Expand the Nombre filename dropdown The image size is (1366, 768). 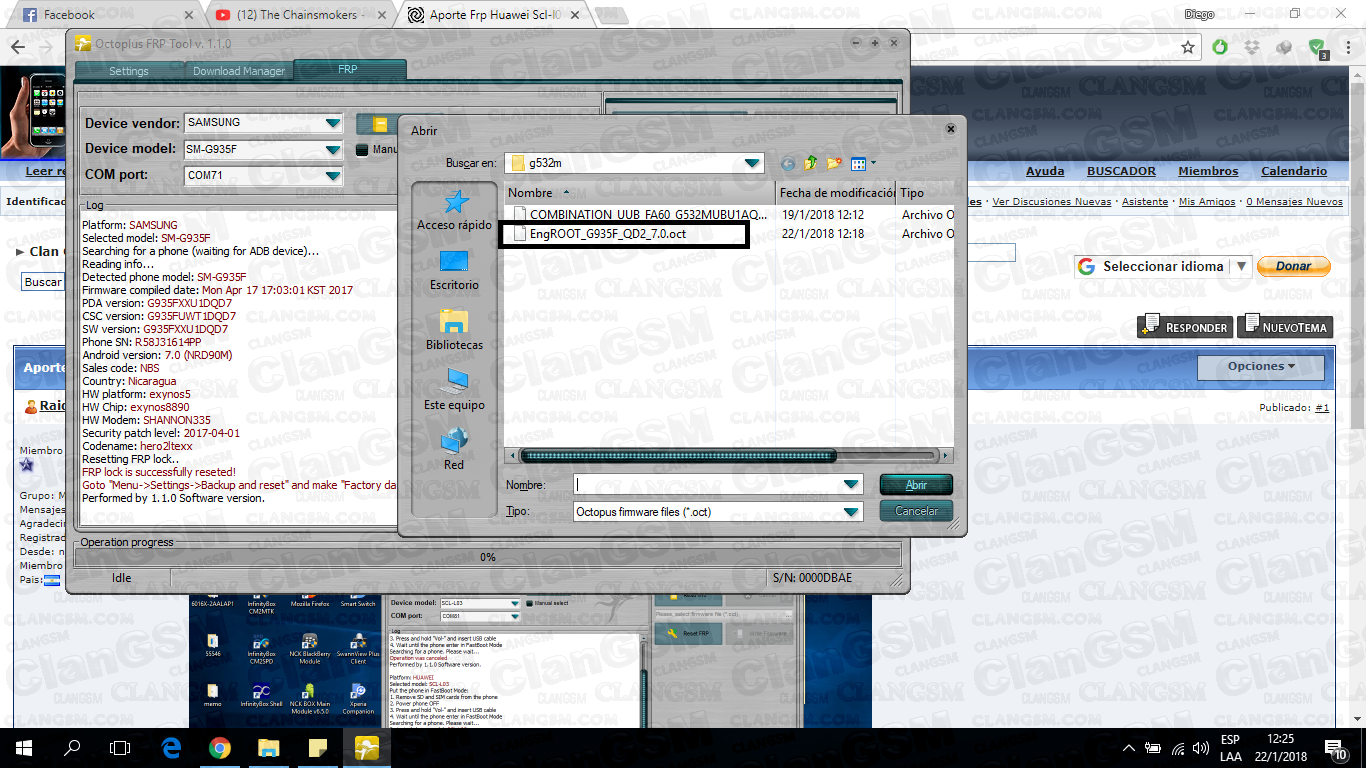click(x=851, y=485)
